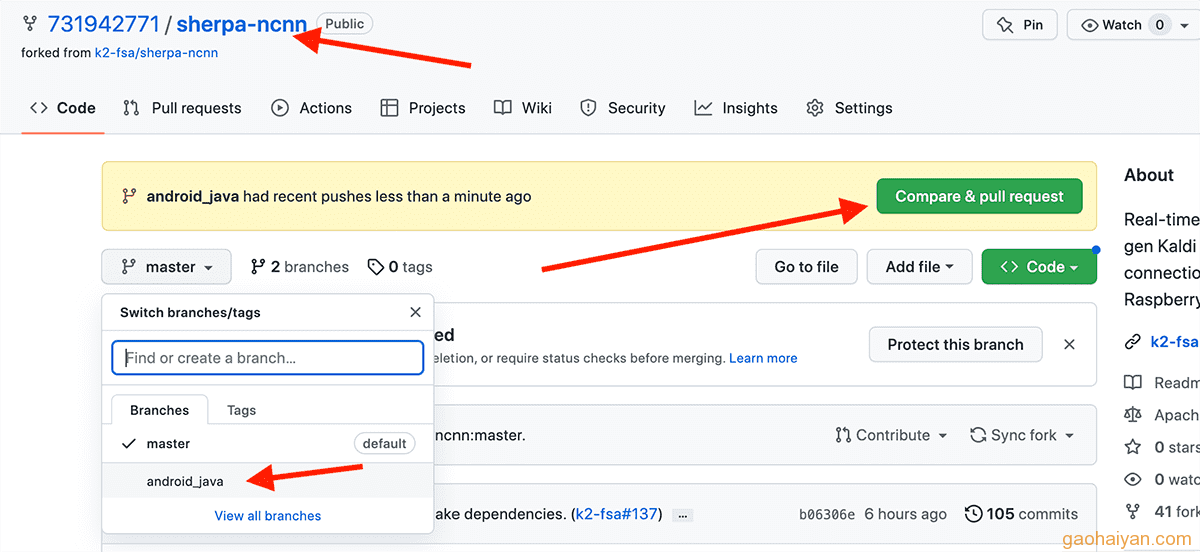Expand commit message ellipsis button
The width and height of the screenshot is (1200, 552).
(683, 515)
